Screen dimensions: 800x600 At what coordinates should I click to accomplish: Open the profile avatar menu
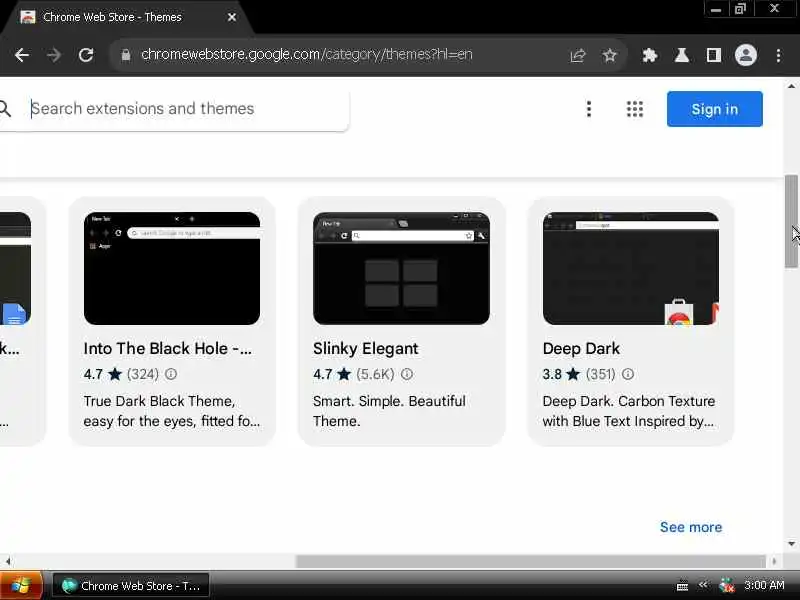point(745,55)
